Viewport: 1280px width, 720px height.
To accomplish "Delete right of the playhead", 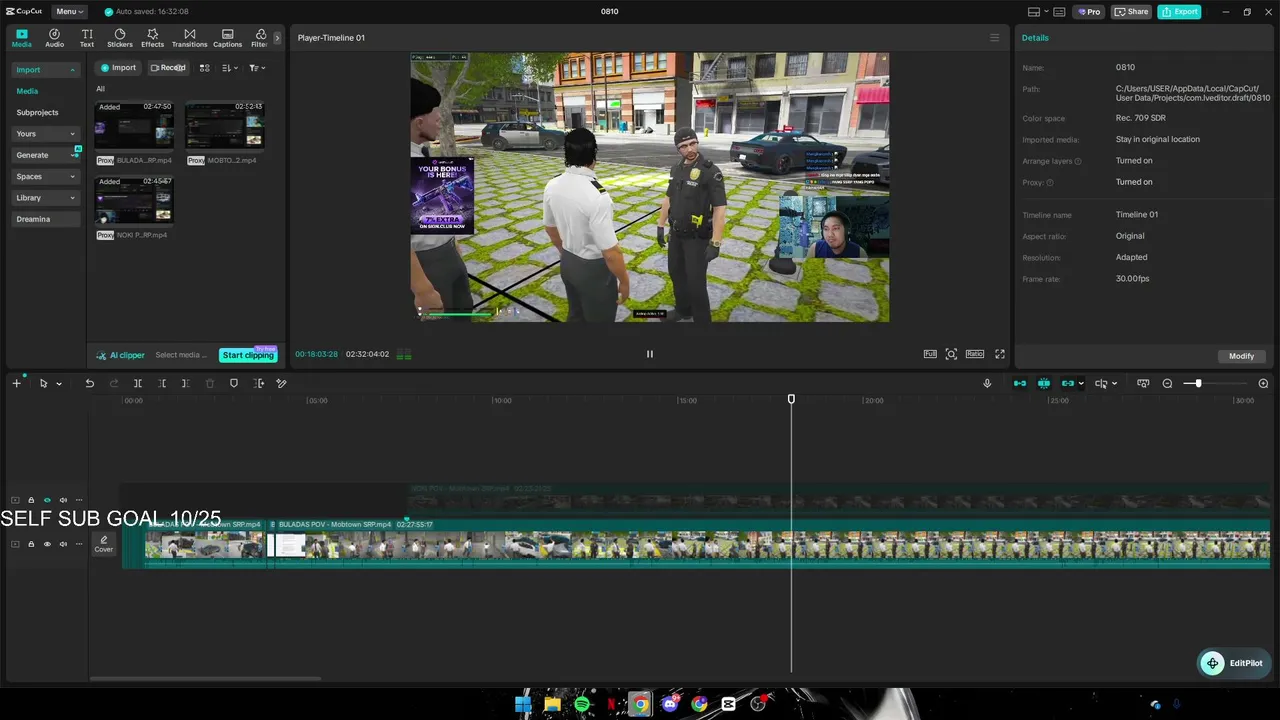I will point(186,384).
